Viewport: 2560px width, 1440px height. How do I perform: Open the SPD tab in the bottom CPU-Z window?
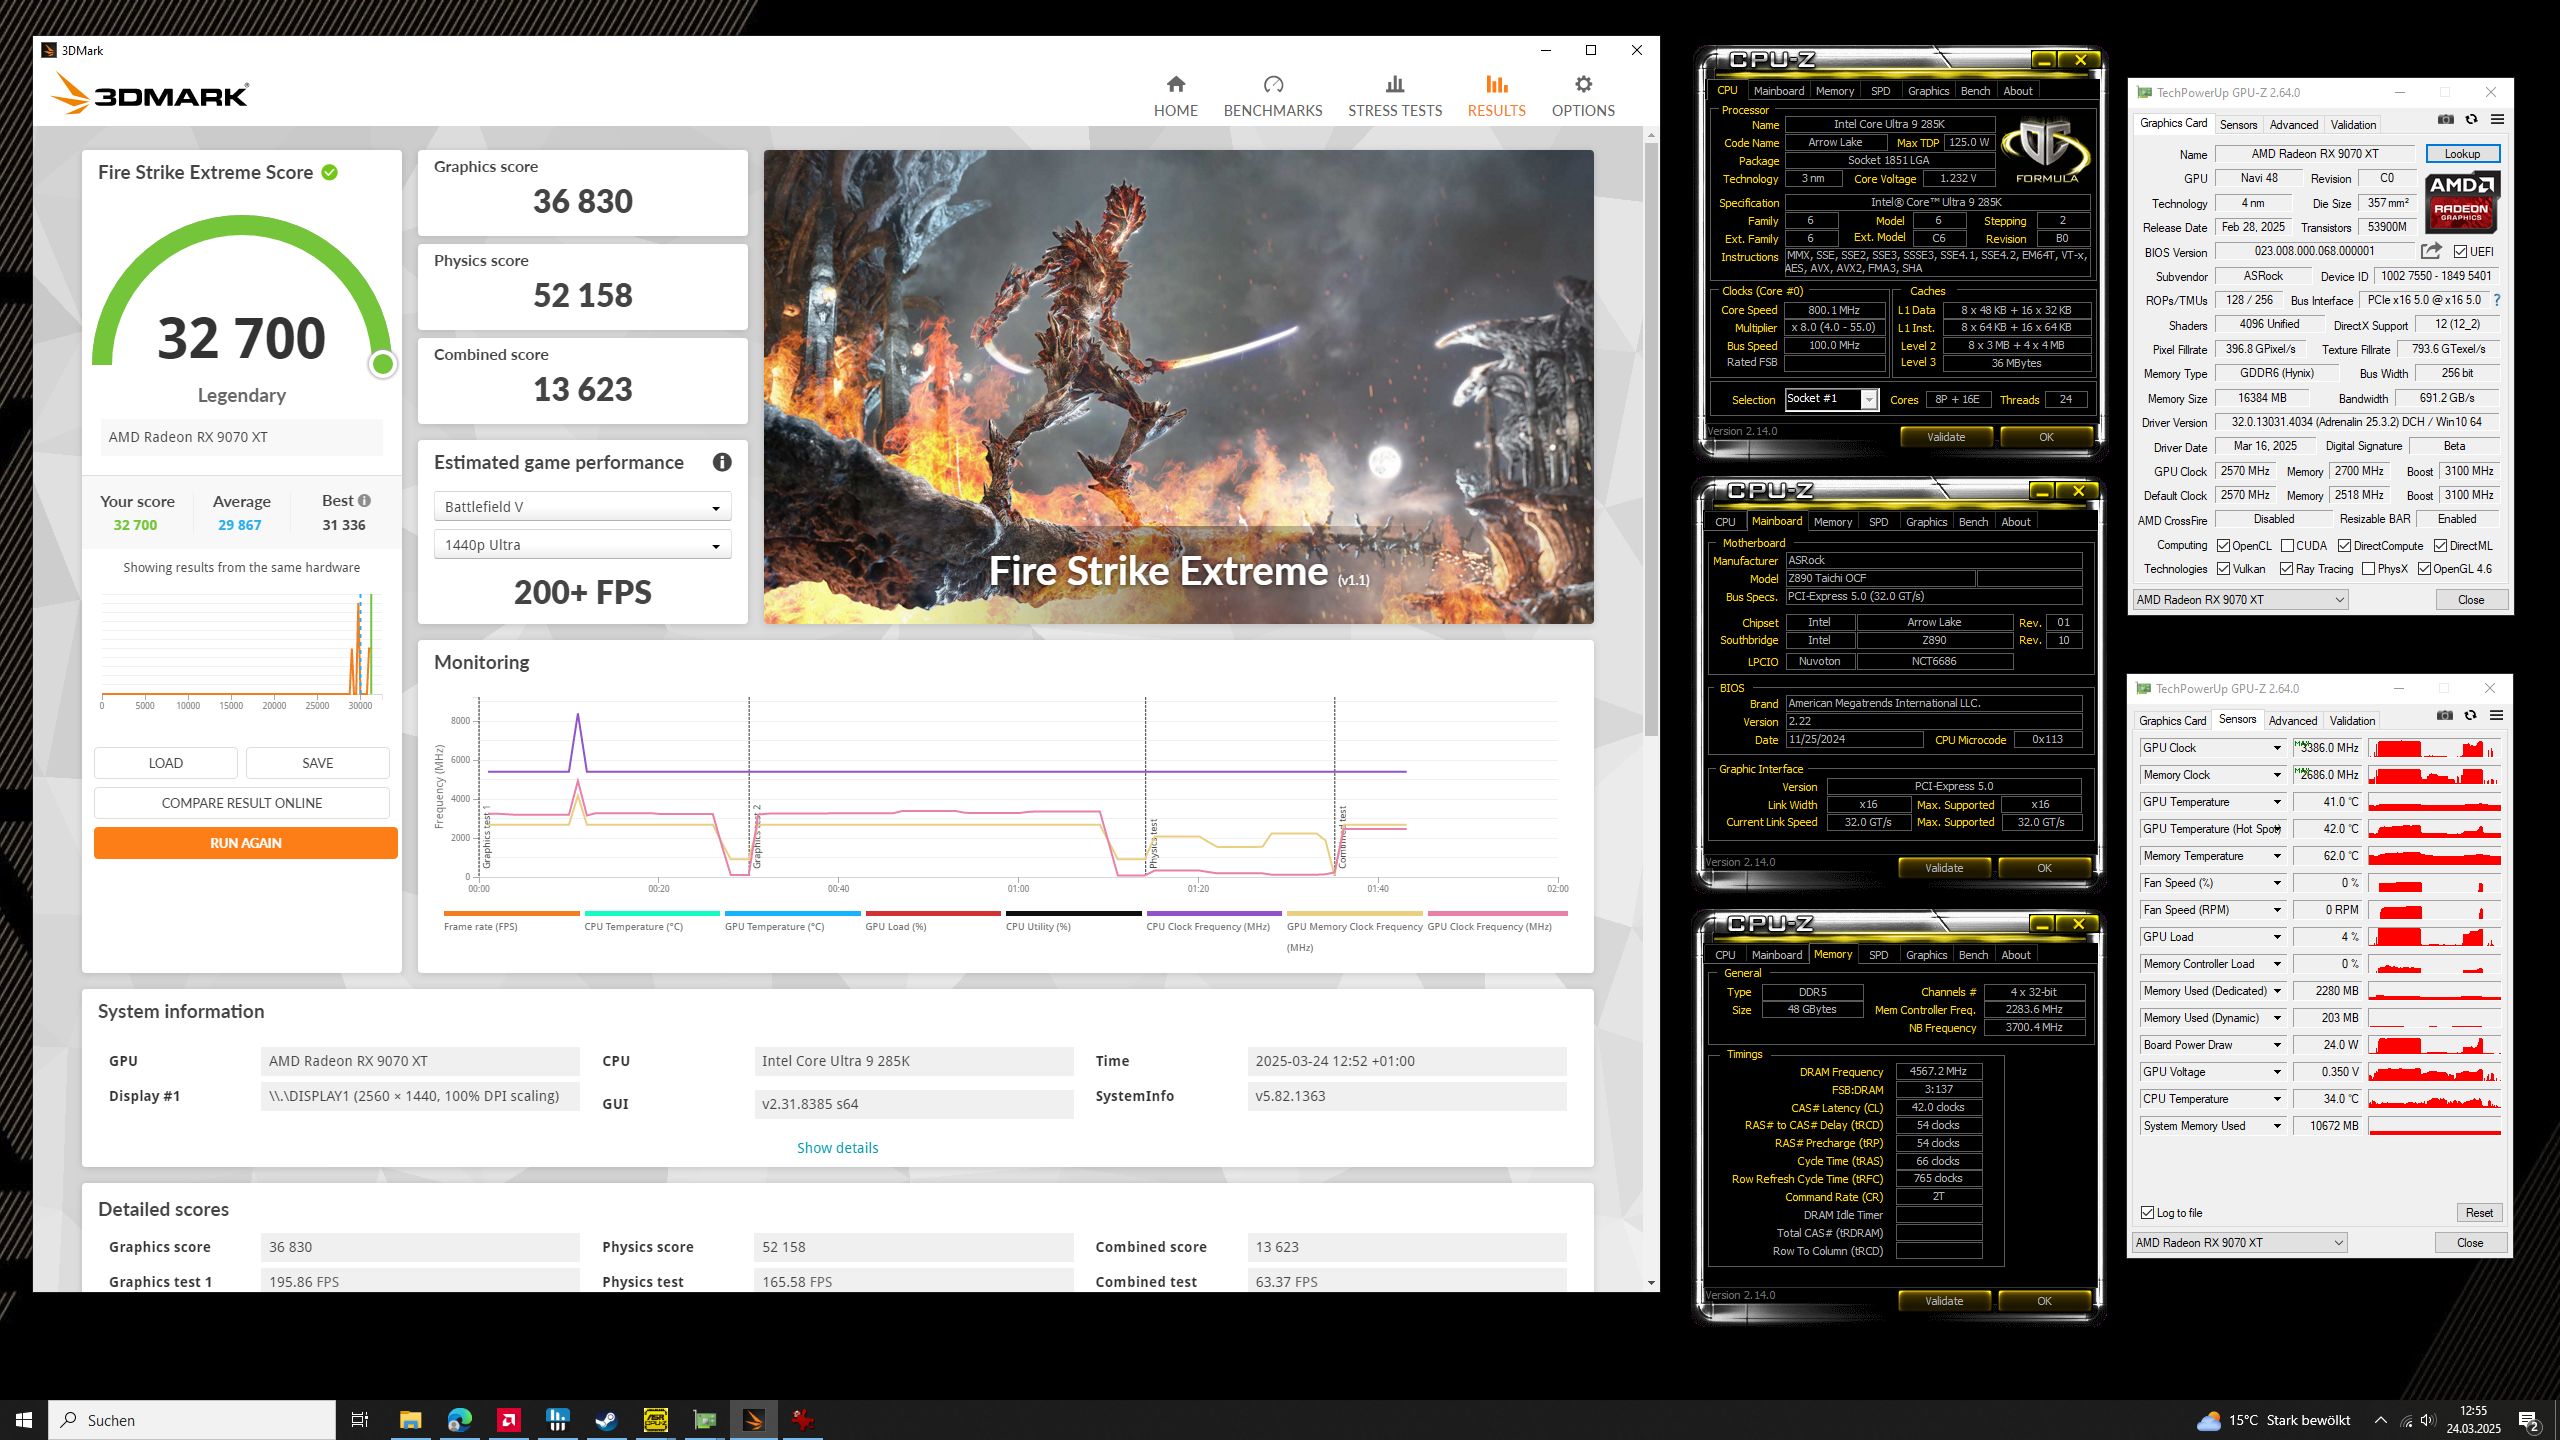click(1879, 955)
